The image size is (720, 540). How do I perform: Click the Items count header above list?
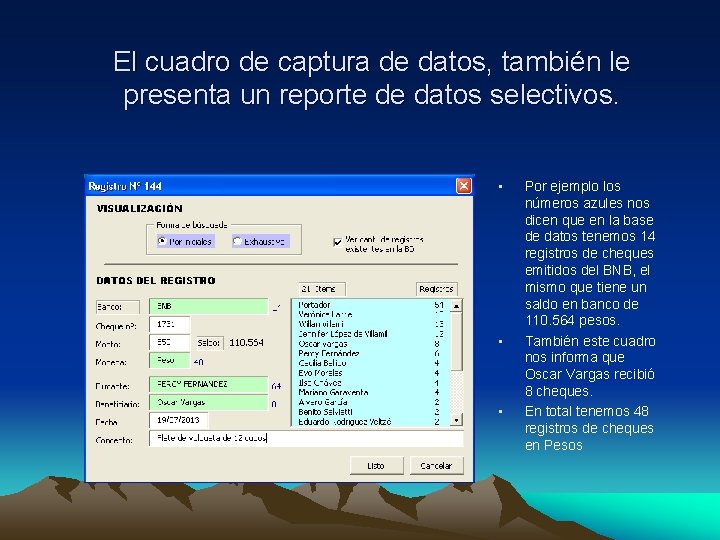(x=321, y=289)
